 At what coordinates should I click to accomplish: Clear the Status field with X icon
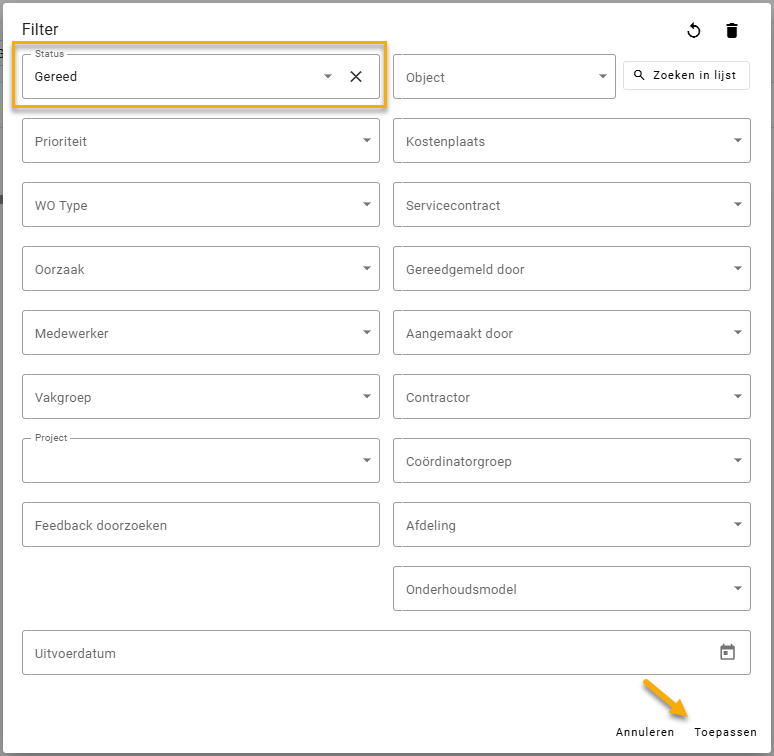(x=356, y=77)
